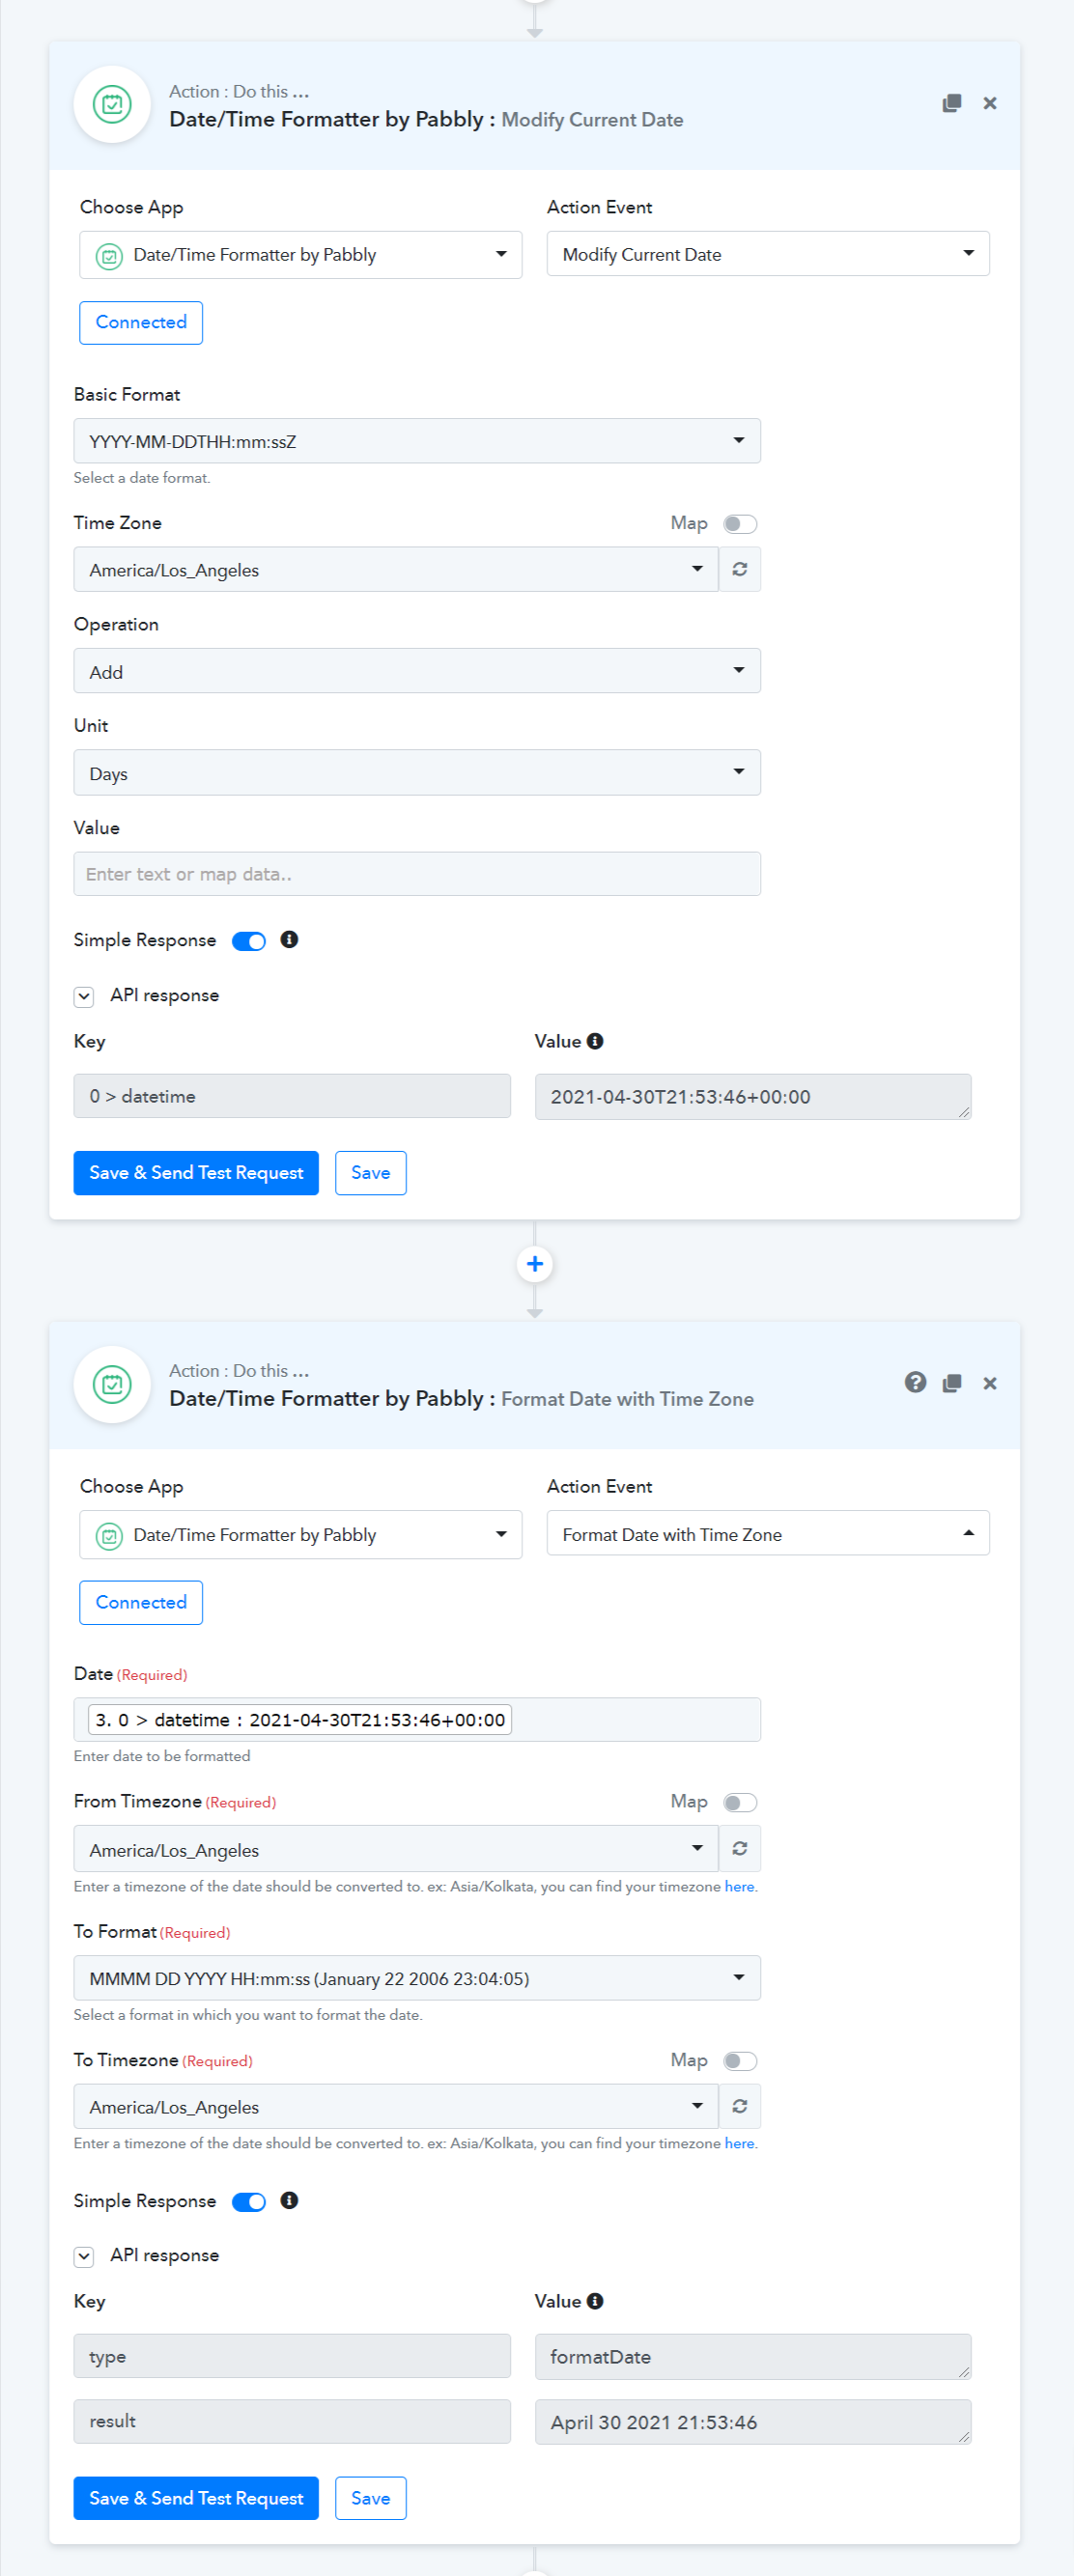Toggle the Map switch for Time Zone
Viewport: 1074px width, 2576px height.
(740, 524)
